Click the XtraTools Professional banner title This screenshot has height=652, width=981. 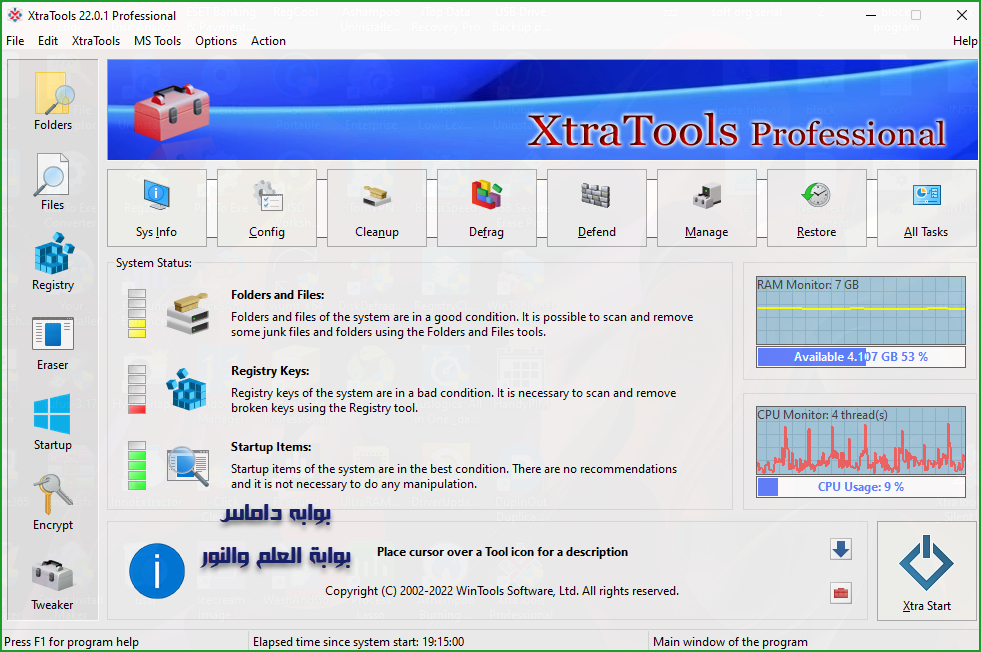point(736,131)
